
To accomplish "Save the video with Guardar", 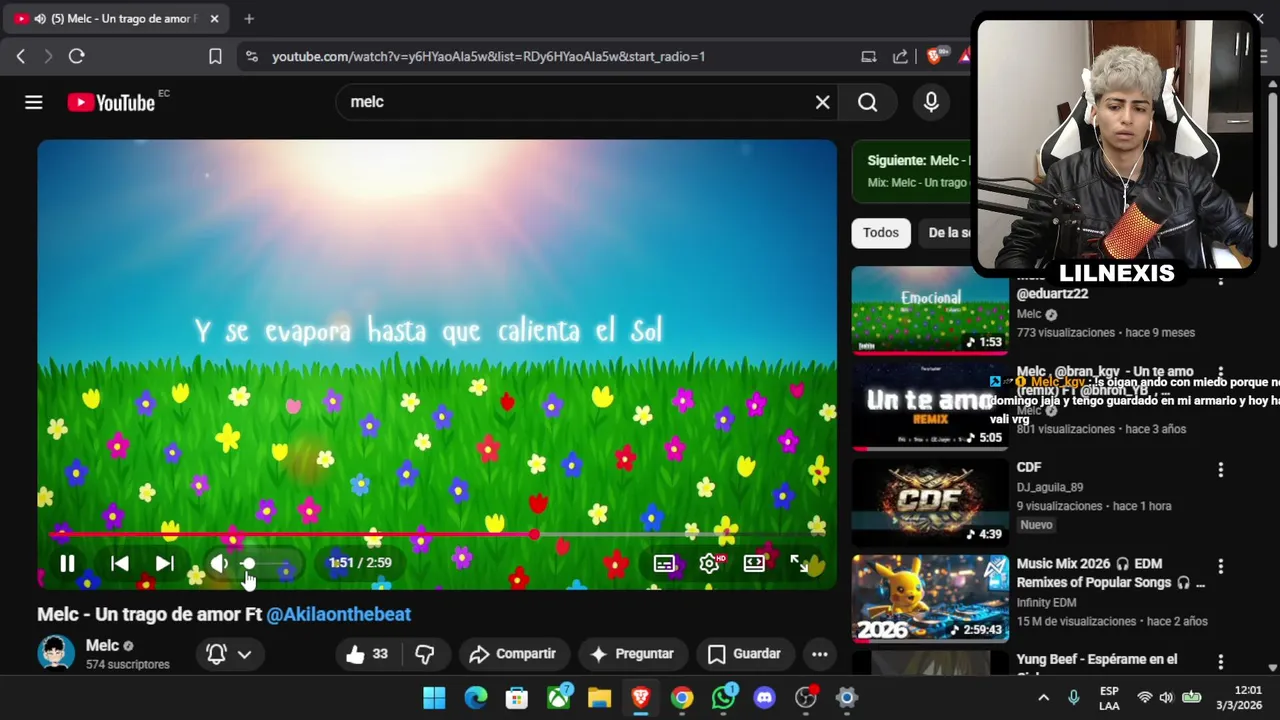I will click(744, 654).
